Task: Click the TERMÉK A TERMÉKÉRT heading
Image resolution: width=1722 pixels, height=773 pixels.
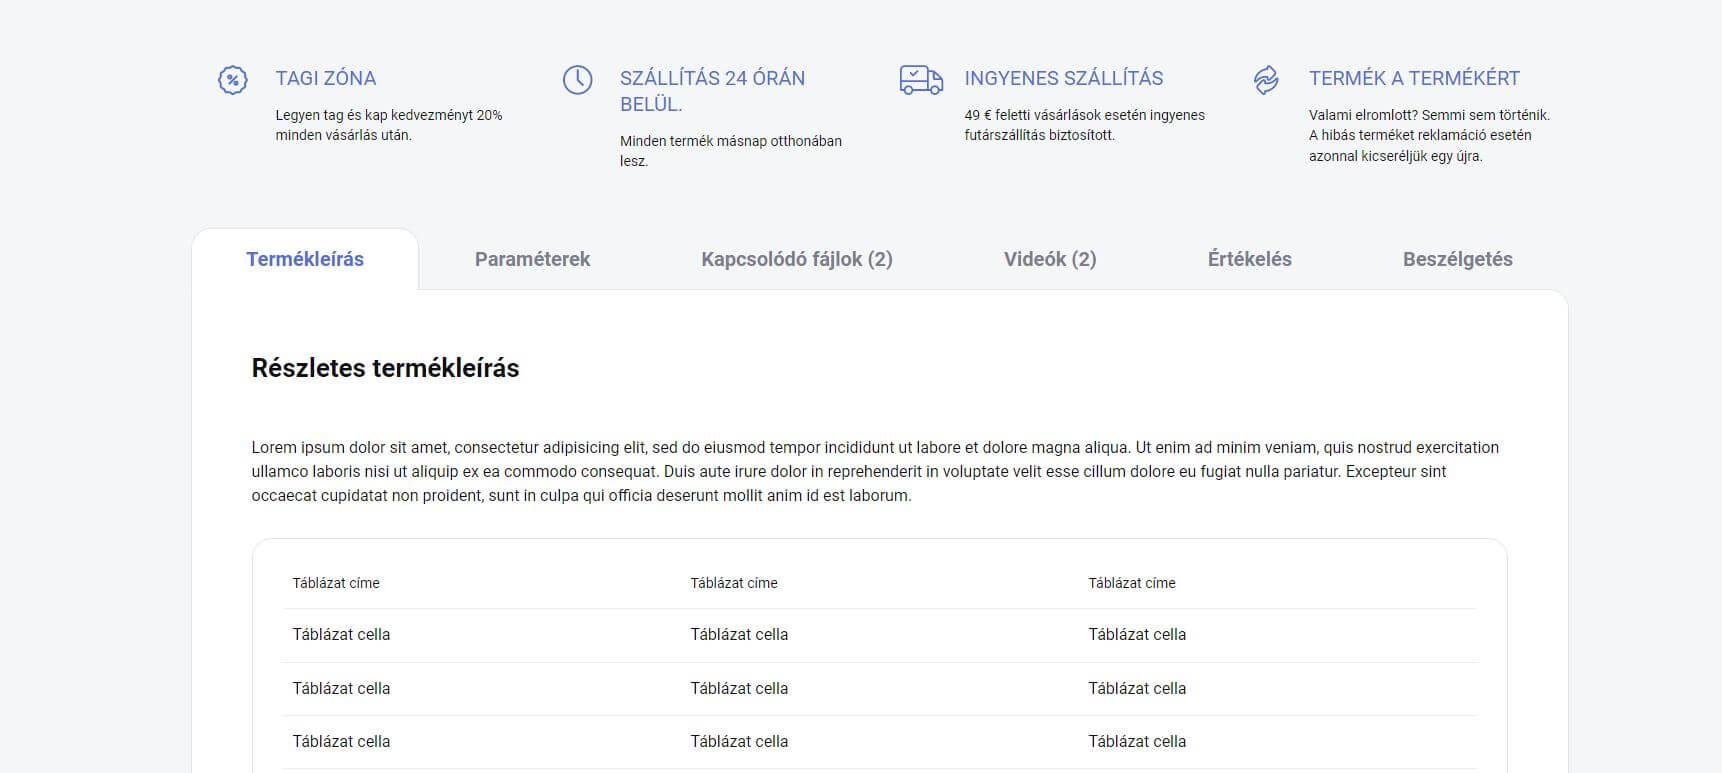Action: (1414, 78)
